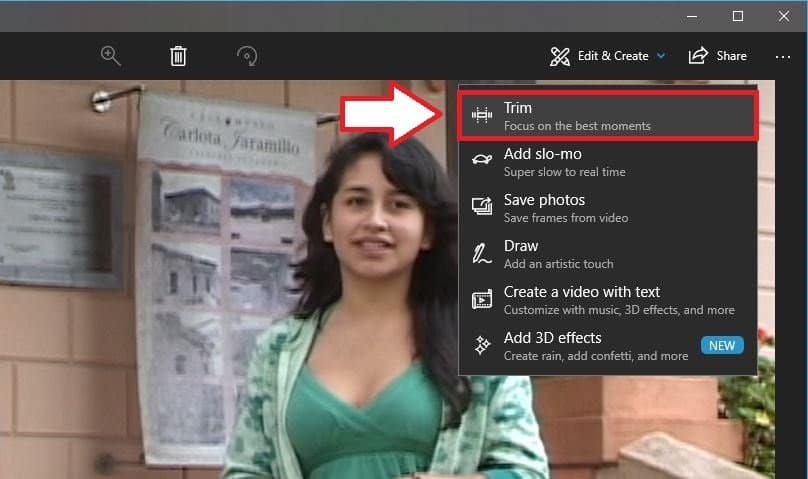Click "Customize with music, 3D effects, and more"
808x479 pixels.
619,310
